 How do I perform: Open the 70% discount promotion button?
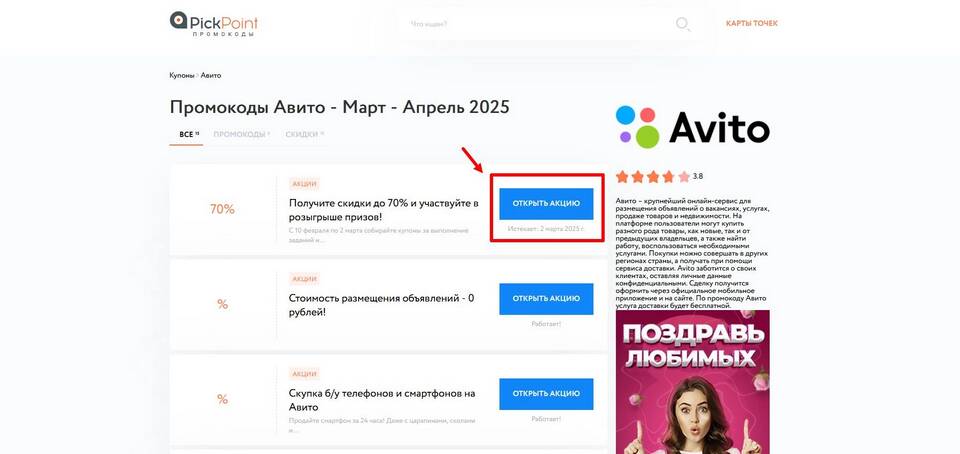click(546, 204)
